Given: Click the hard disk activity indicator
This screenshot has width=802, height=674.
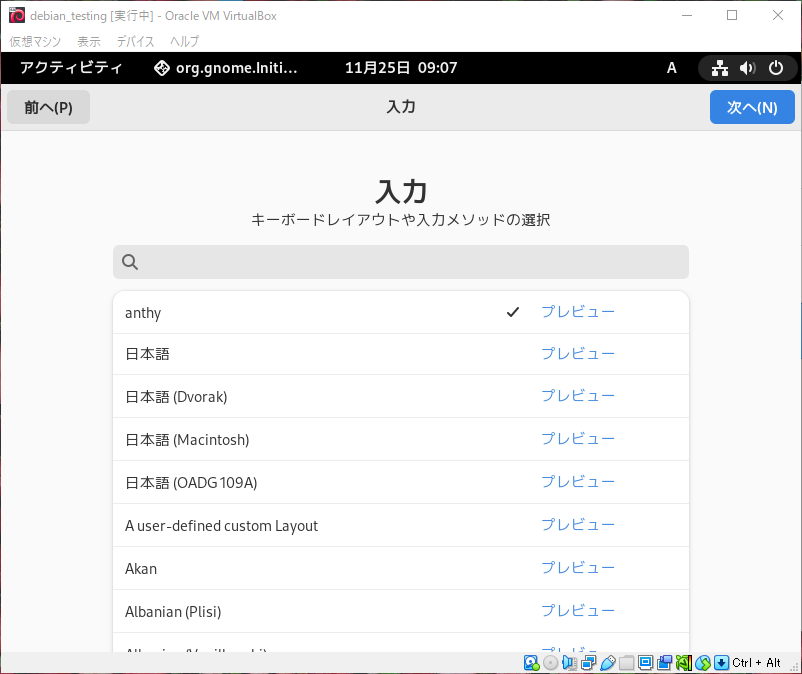Looking at the screenshot, I should pos(531,663).
